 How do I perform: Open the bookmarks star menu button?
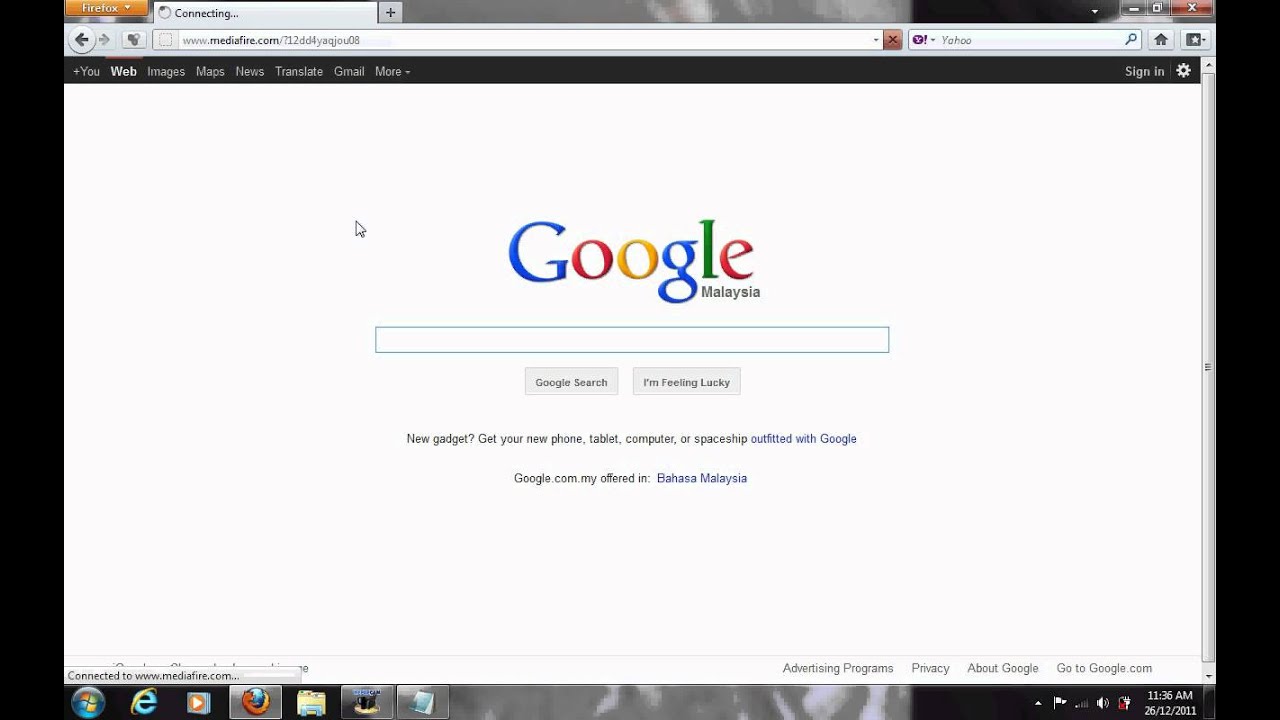pos(1195,40)
